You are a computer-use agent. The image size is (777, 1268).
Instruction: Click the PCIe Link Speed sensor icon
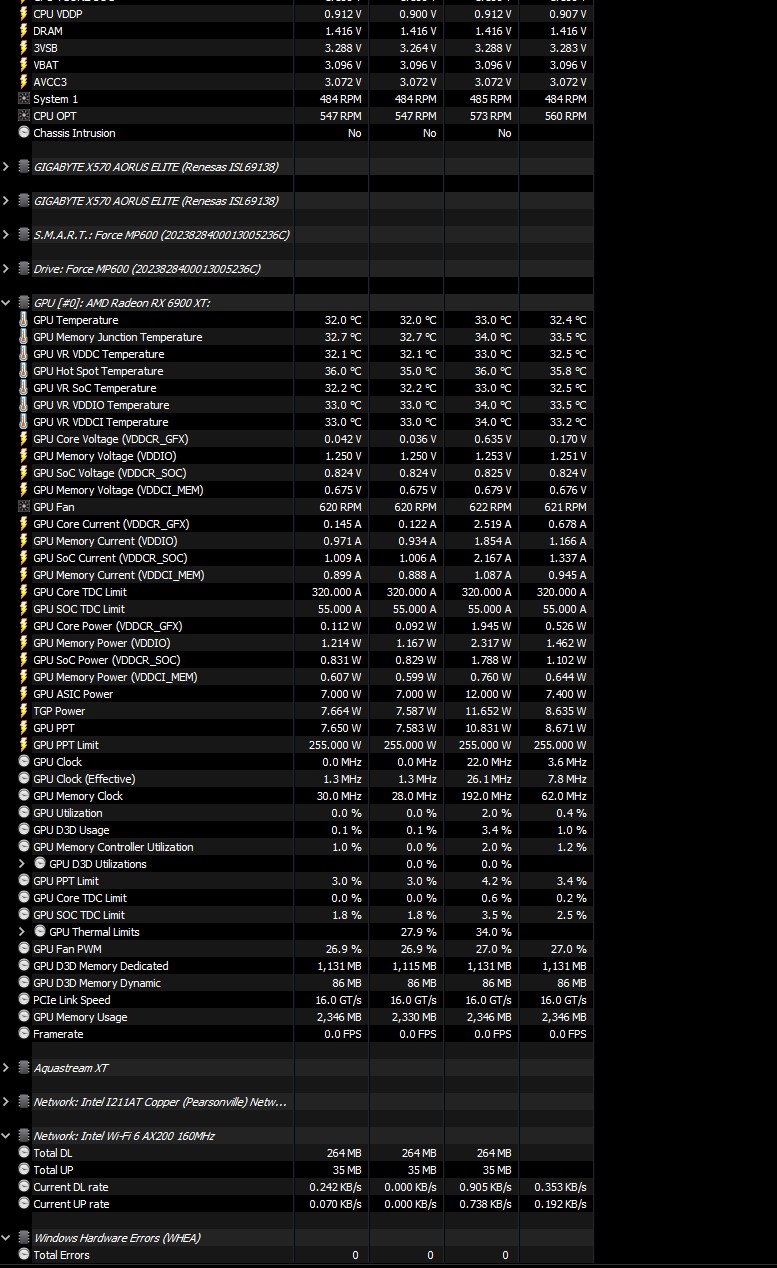point(24,1000)
